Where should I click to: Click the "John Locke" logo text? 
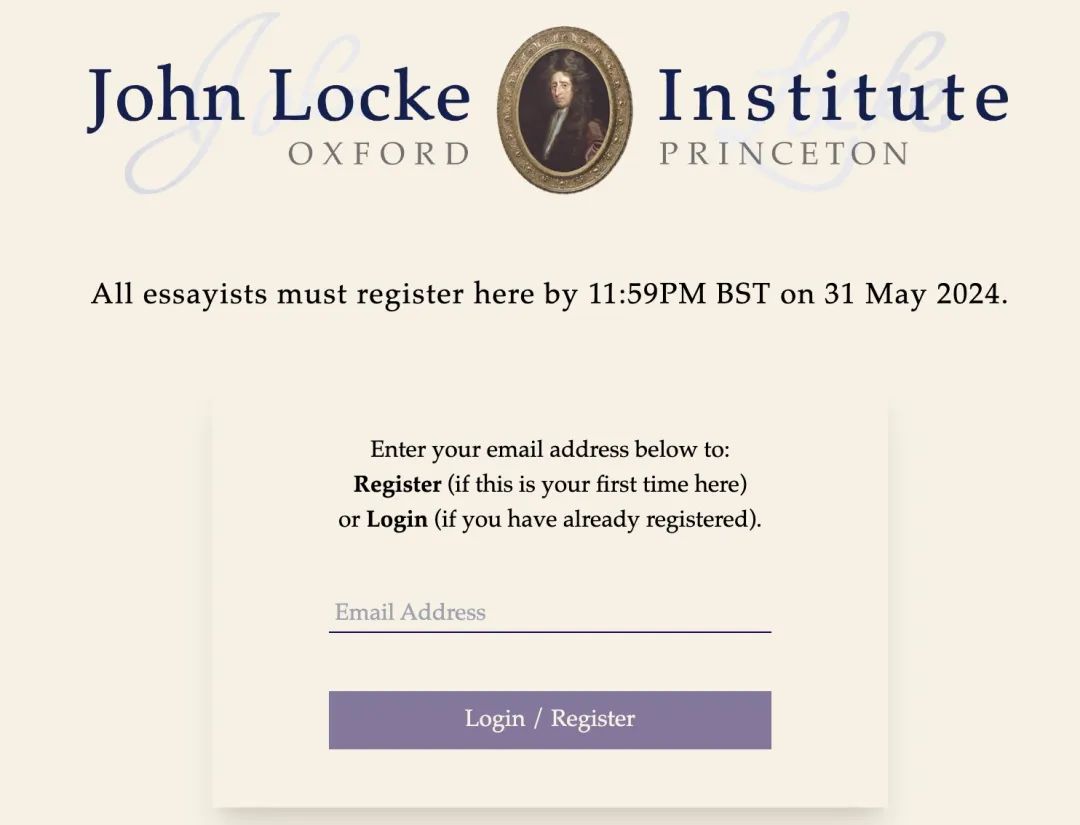tap(279, 96)
